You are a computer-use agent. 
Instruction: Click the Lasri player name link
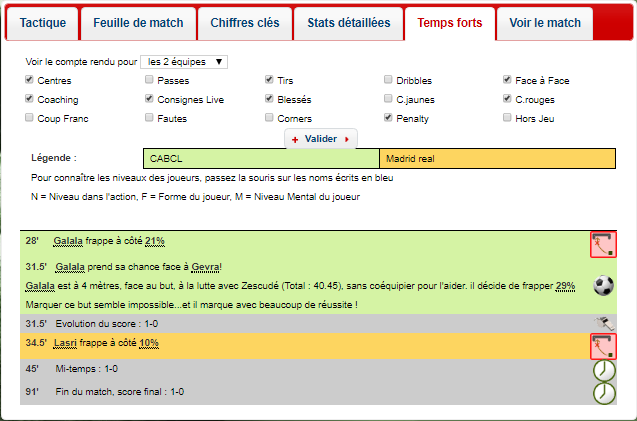65,343
